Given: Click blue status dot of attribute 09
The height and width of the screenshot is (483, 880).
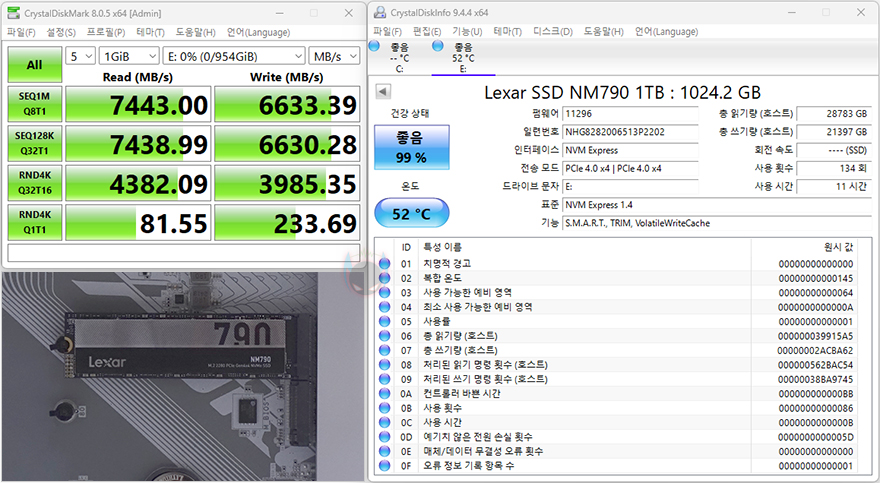Looking at the screenshot, I should pyautogui.click(x=384, y=379).
